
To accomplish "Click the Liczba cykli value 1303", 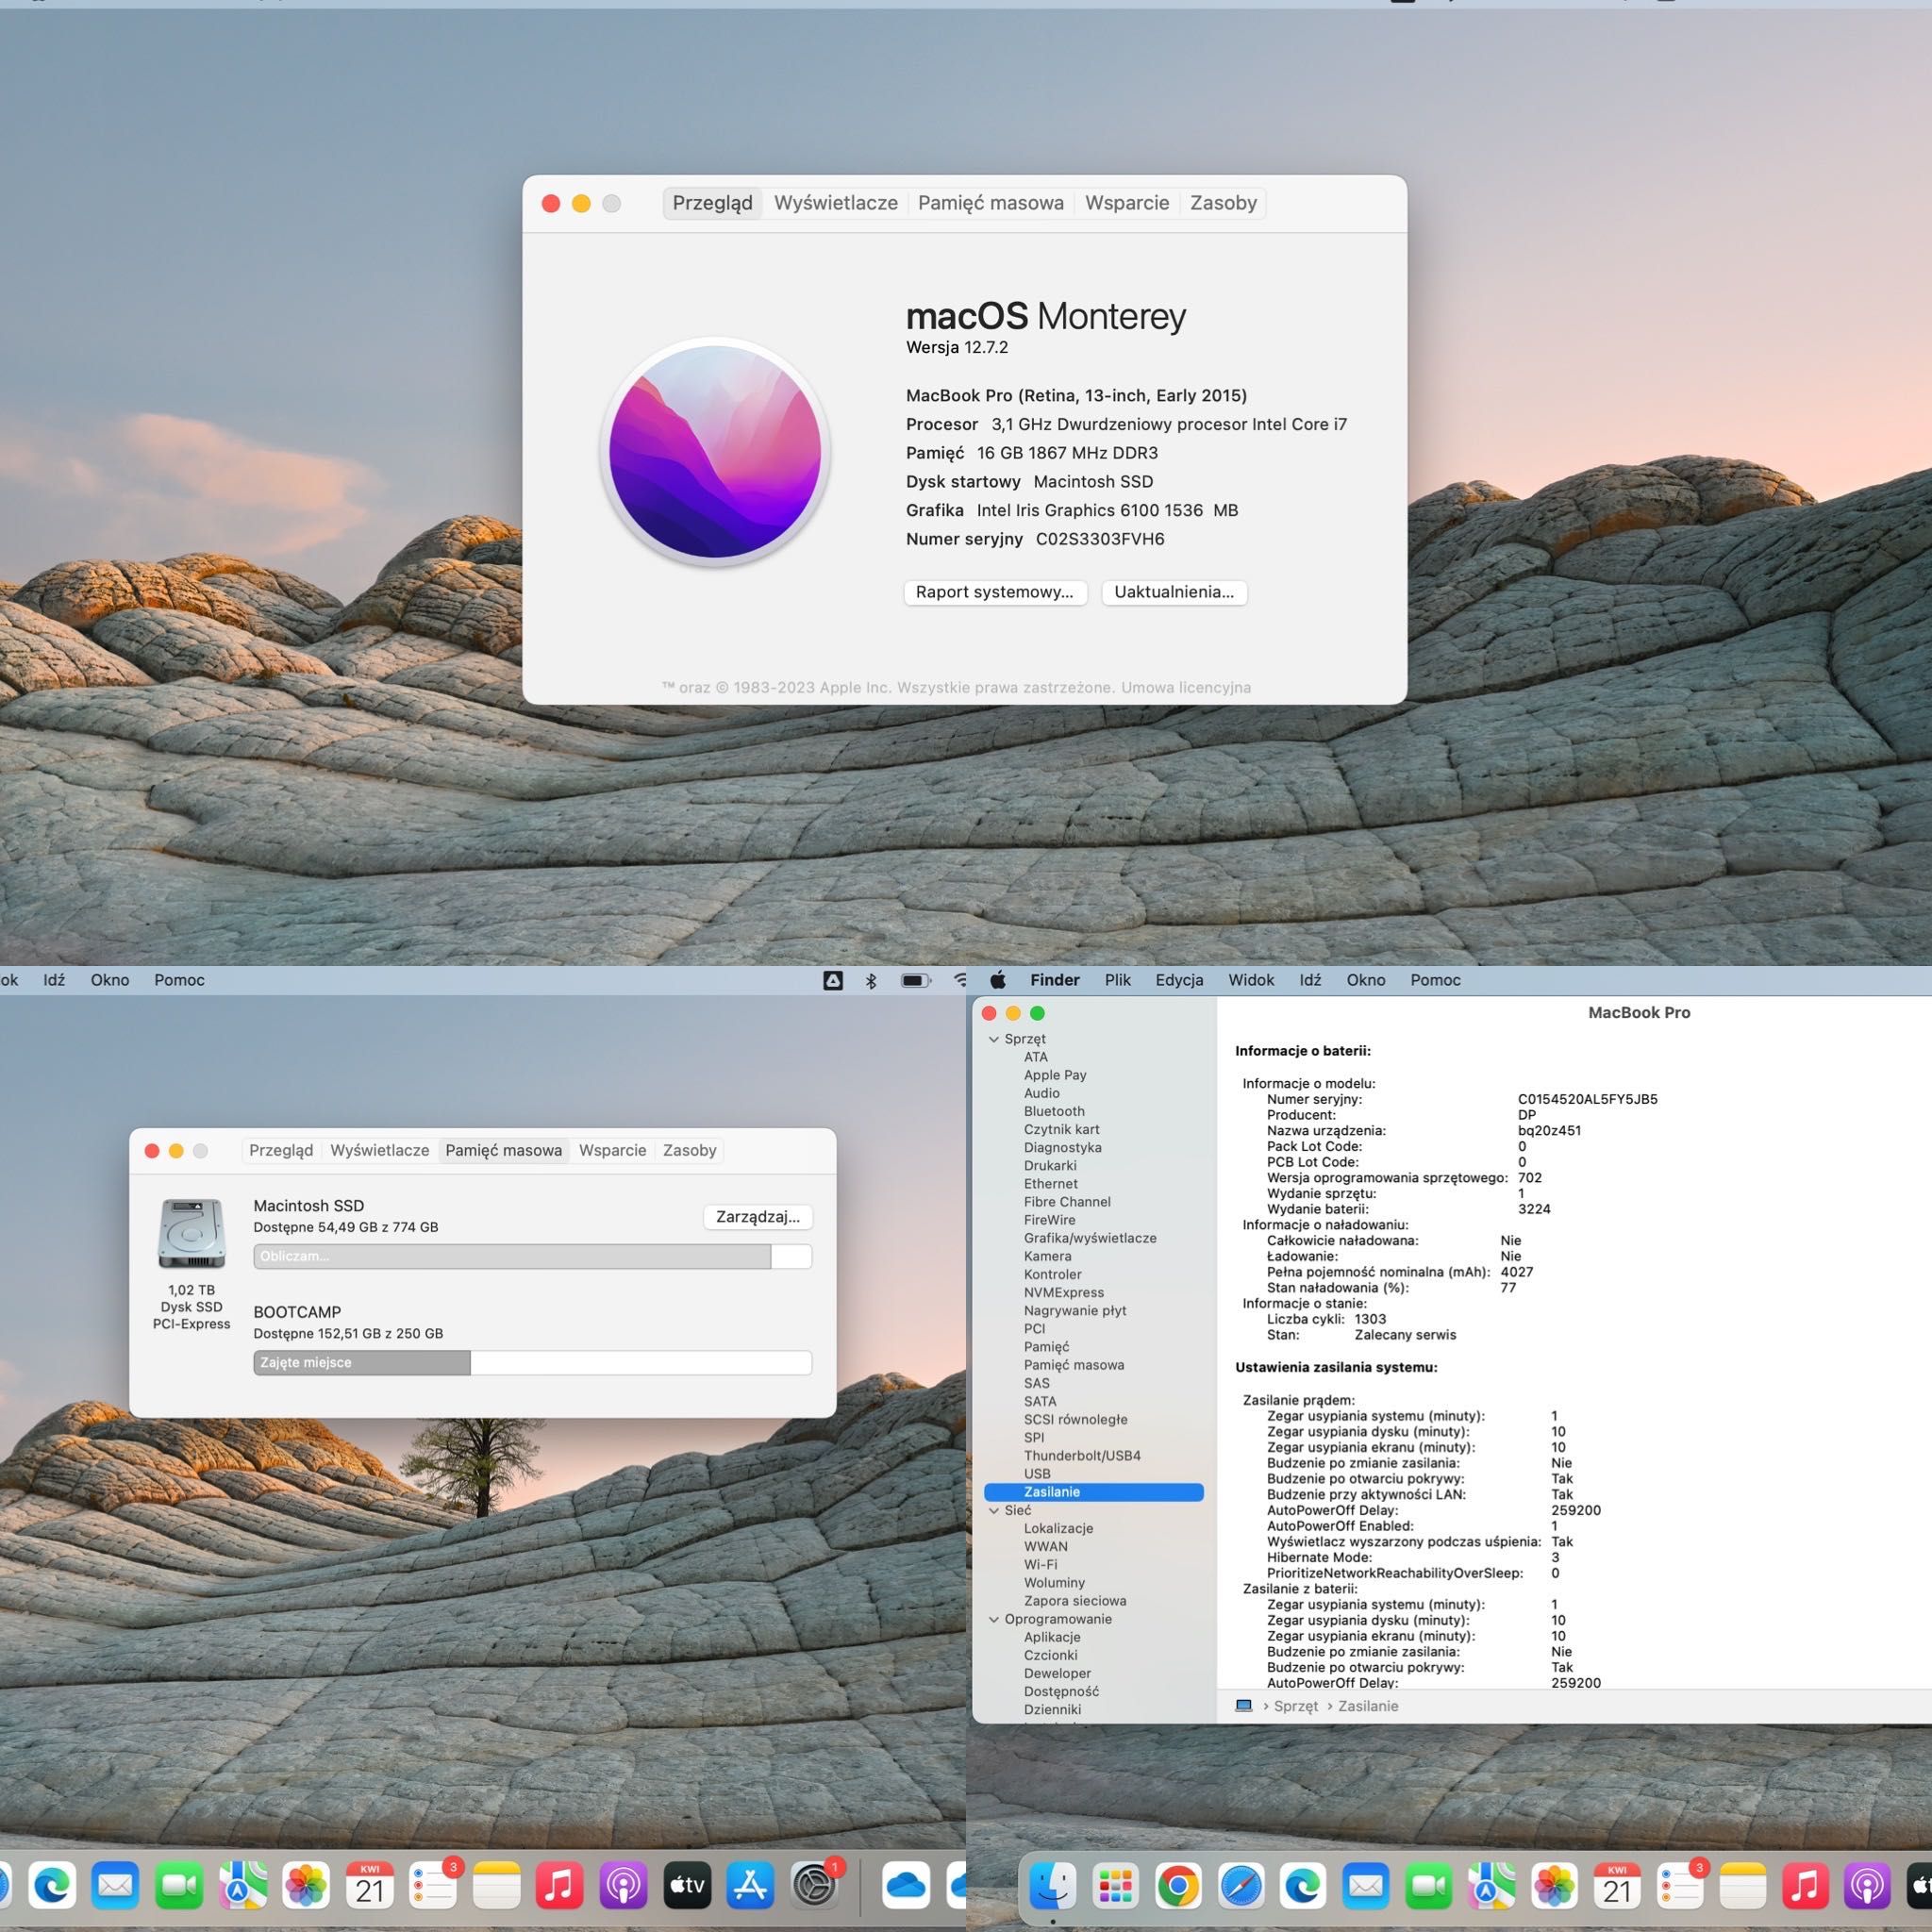I will pos(1370,1319).
